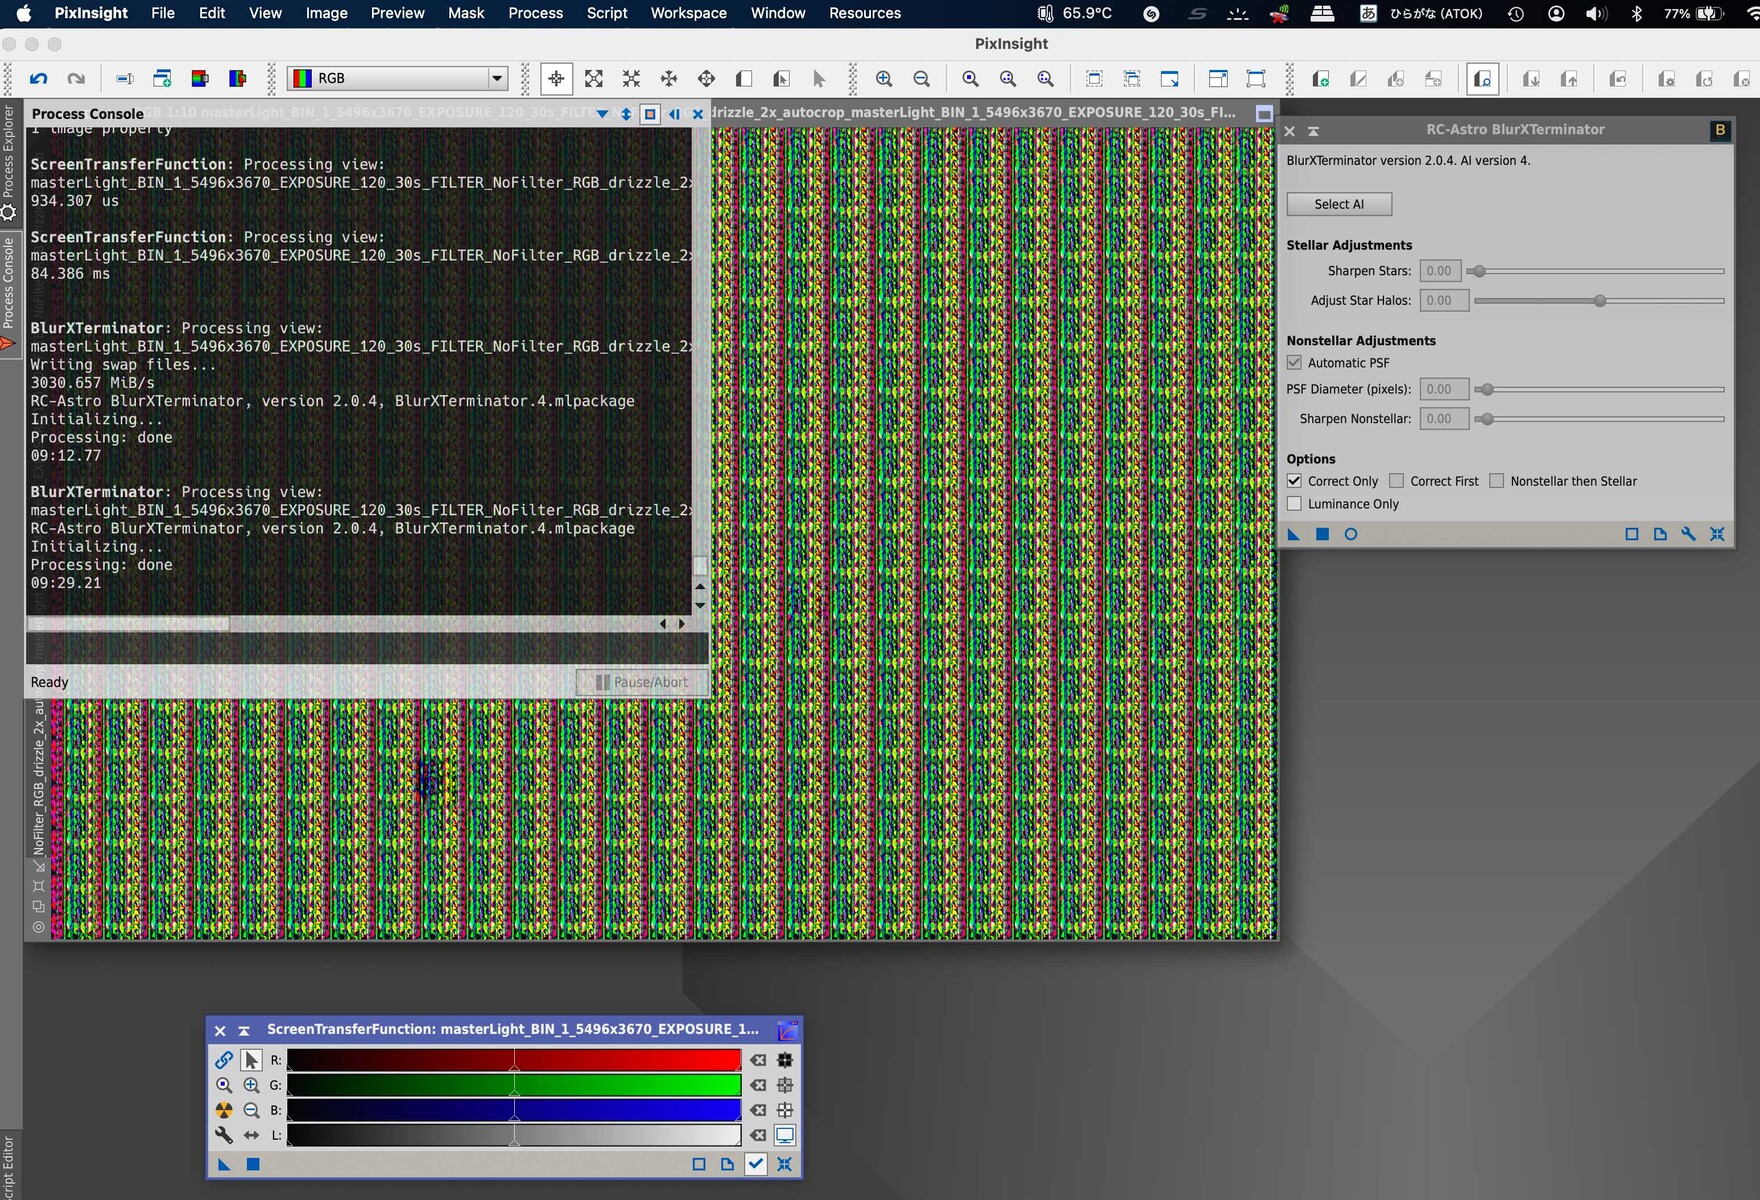Click the Zoom In magnifier icon
Viewport: 1760px width, 1200px height.
pos(884,79)
